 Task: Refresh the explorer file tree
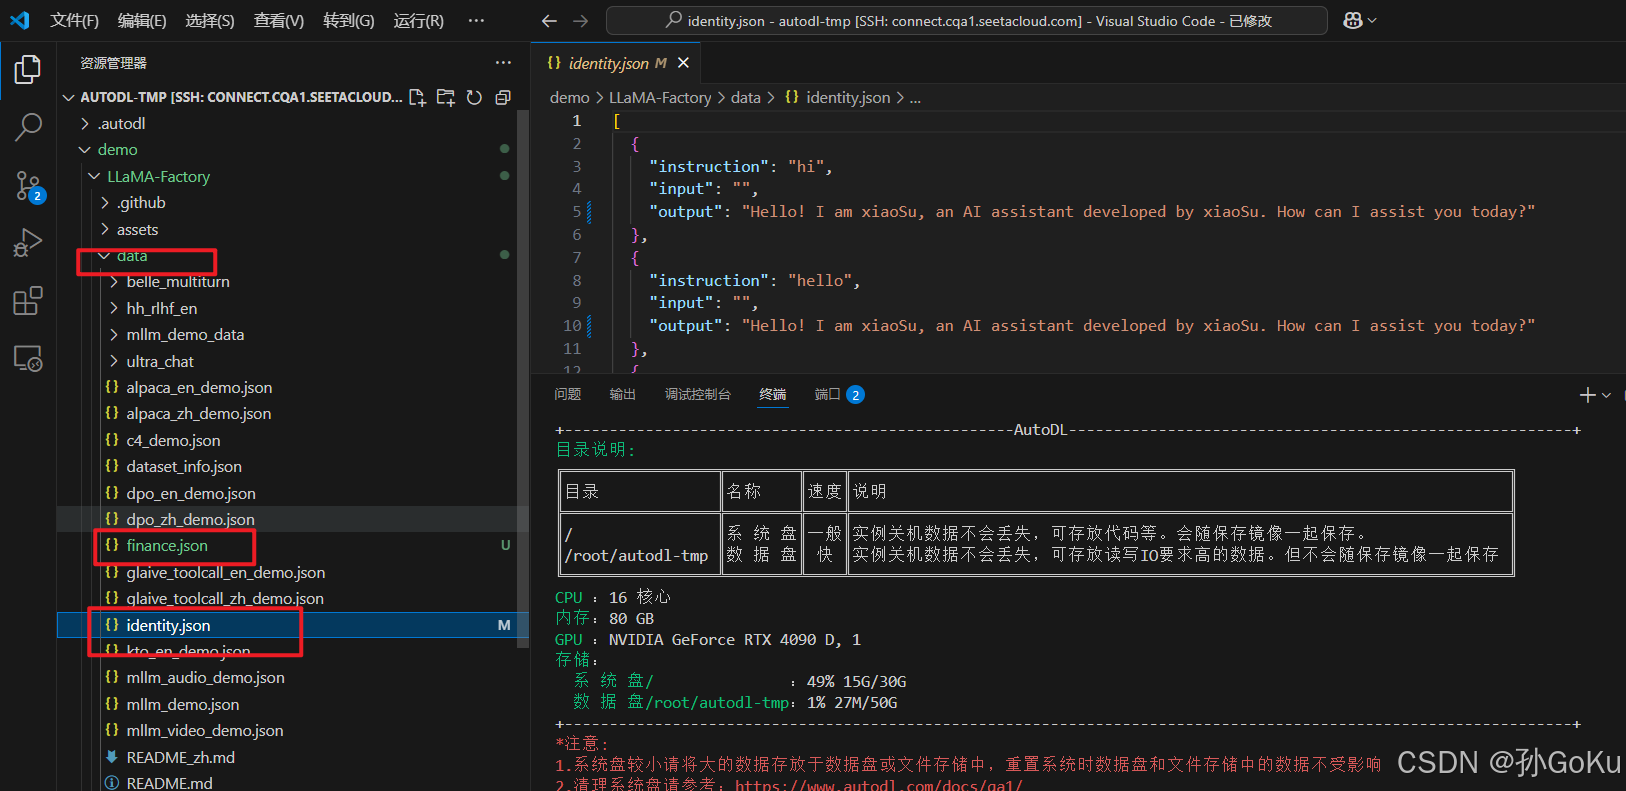point(474,97)
